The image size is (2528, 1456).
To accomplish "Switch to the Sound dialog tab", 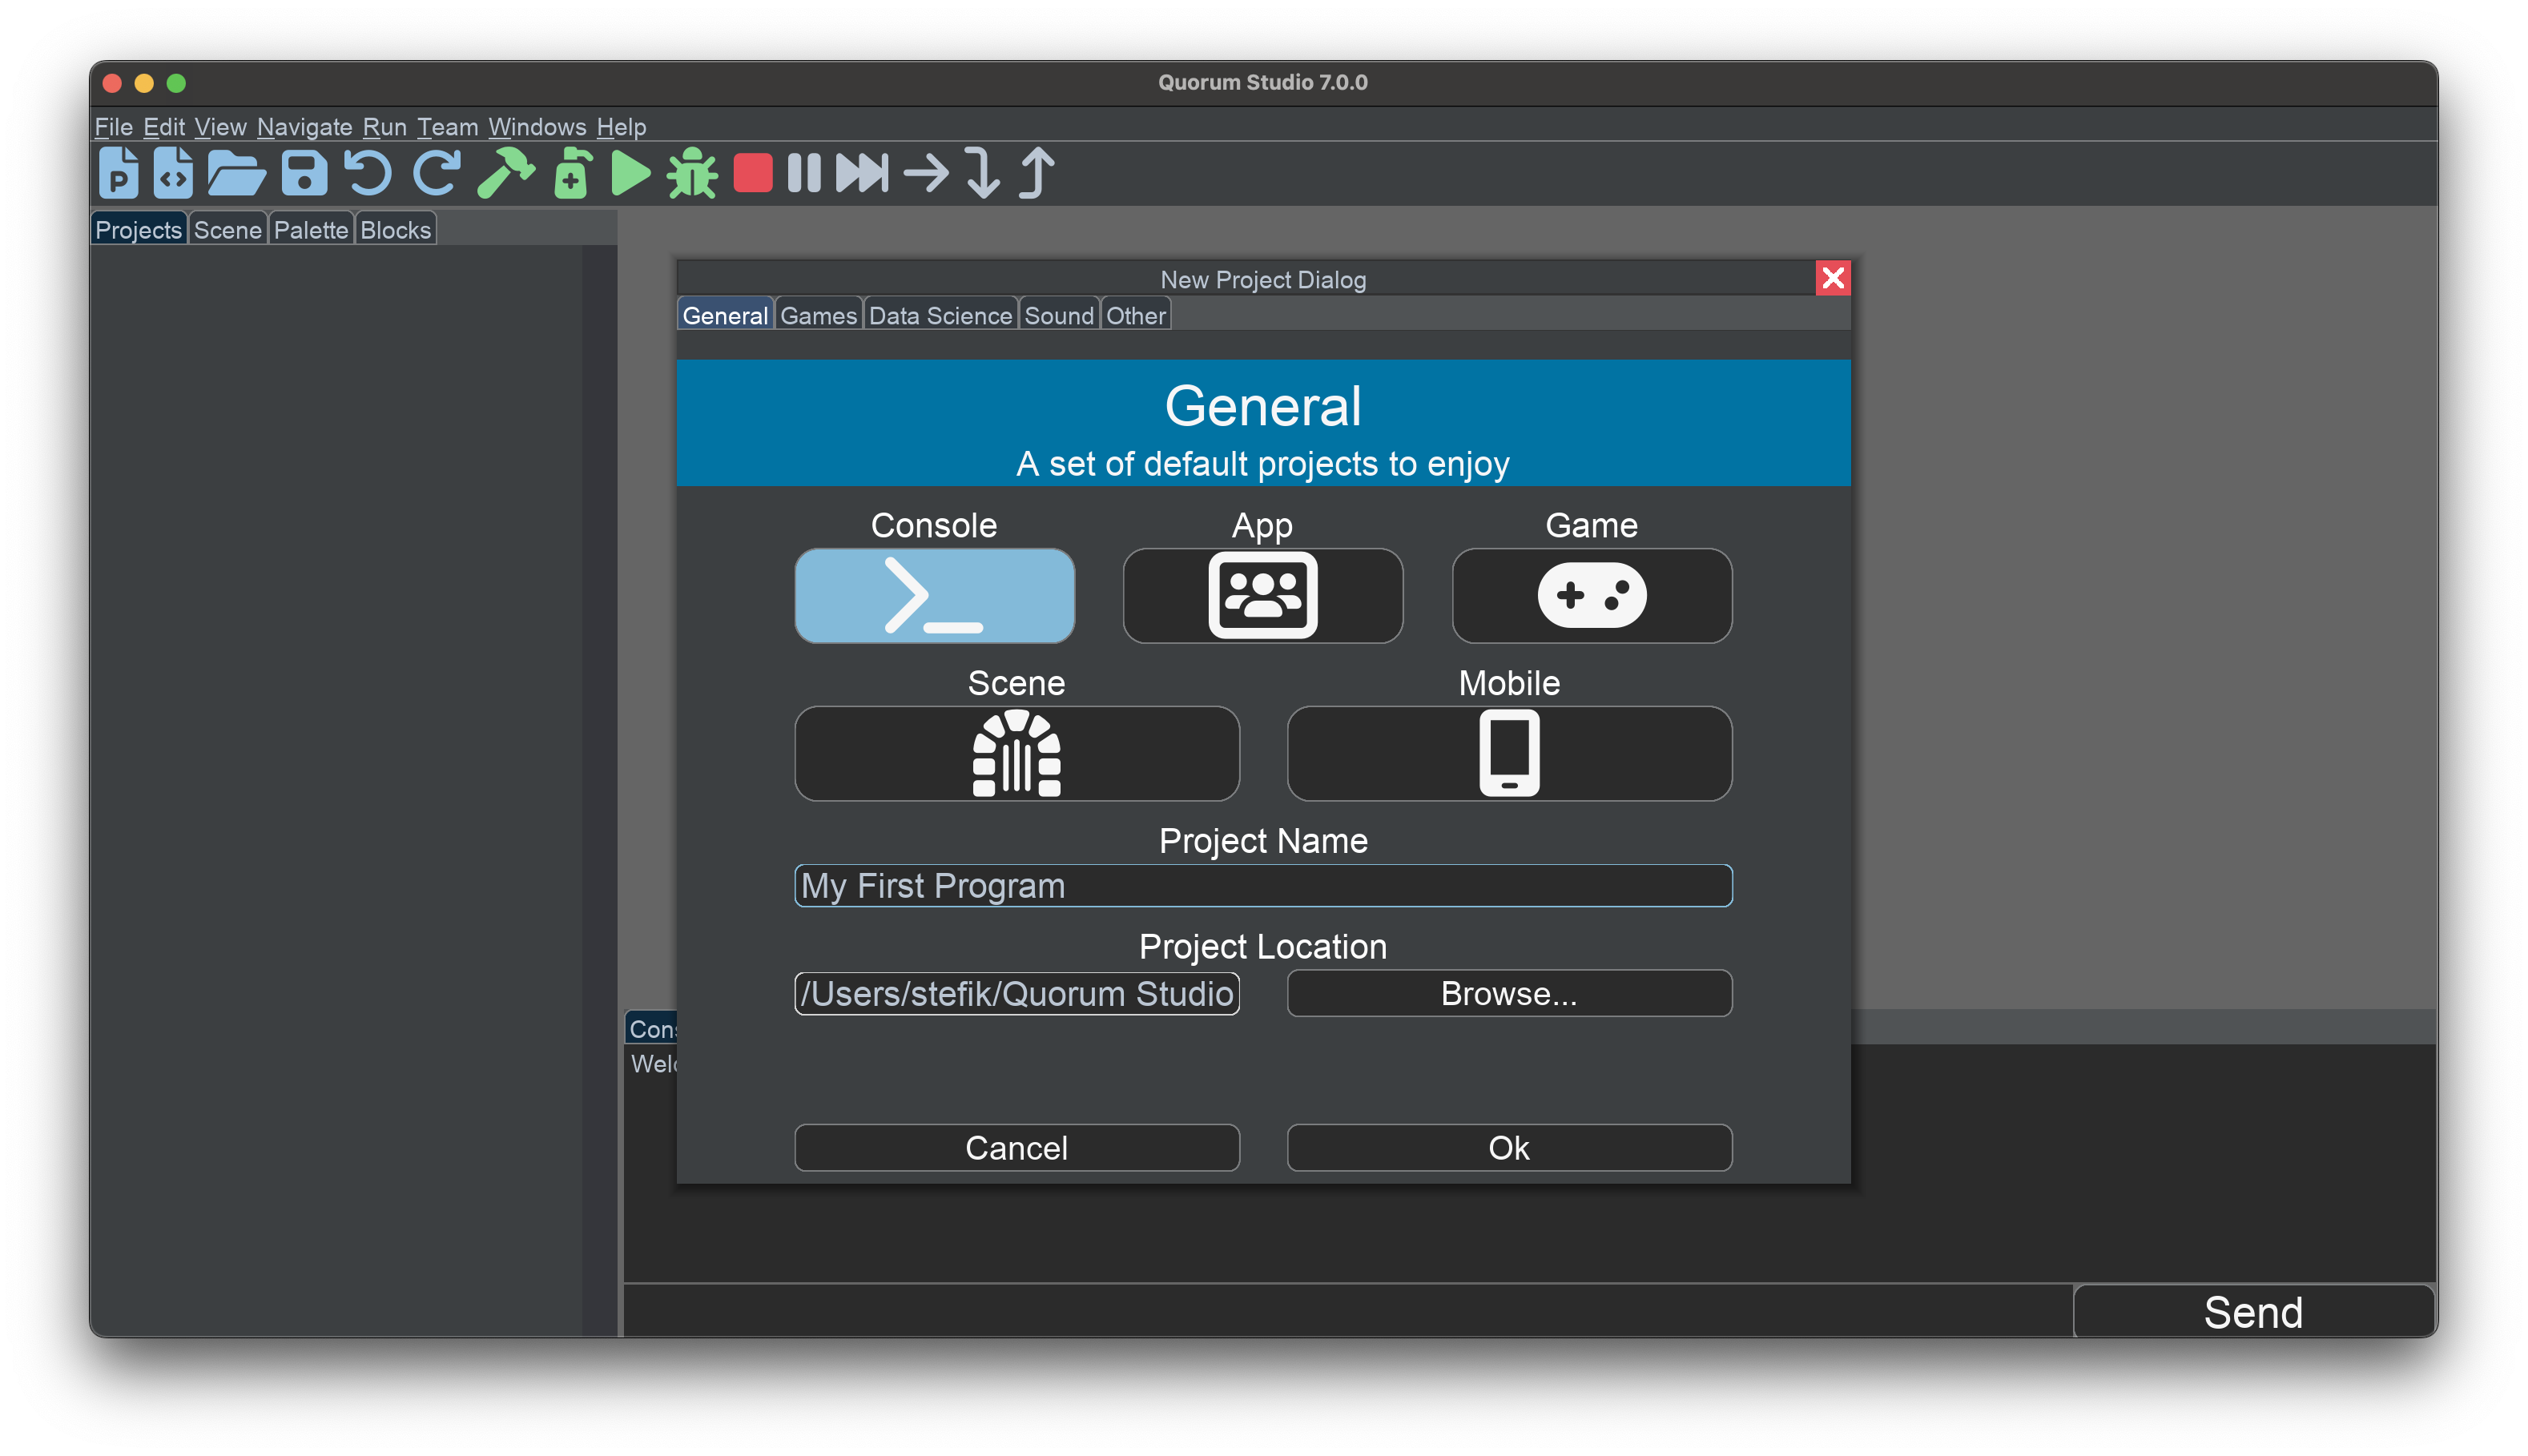I will 1059,315.
